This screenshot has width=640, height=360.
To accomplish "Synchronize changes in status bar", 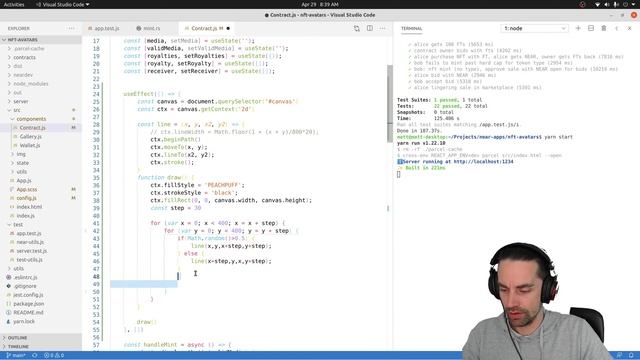I will [35, 356].
